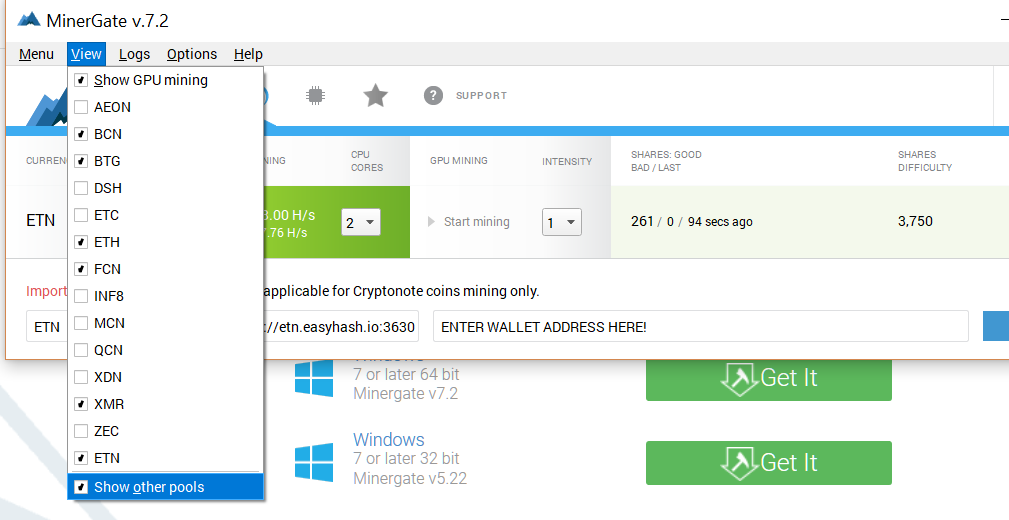
Task: Open the Logs menu
Action: pos(134,55)
